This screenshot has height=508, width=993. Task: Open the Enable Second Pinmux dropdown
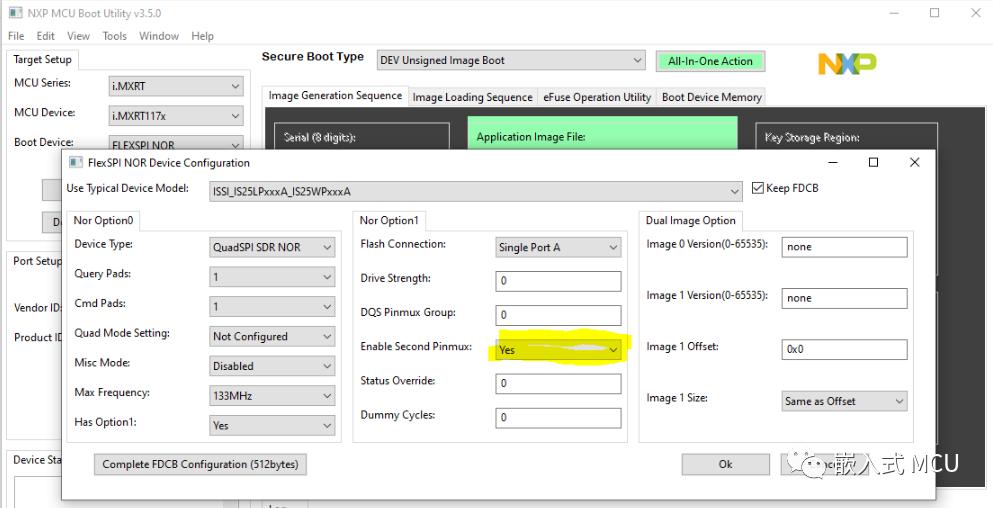[x=557, y=350]
